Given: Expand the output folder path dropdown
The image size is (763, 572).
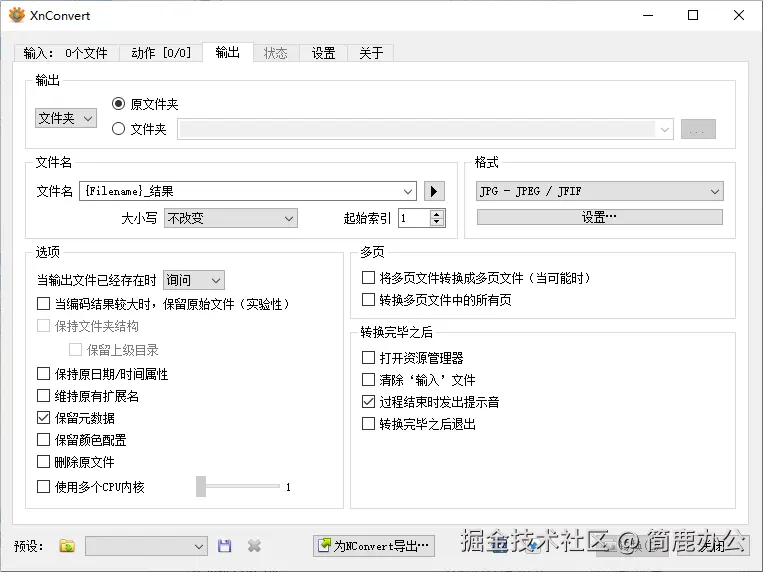Looking at the screenshot, I should [664, 129].
